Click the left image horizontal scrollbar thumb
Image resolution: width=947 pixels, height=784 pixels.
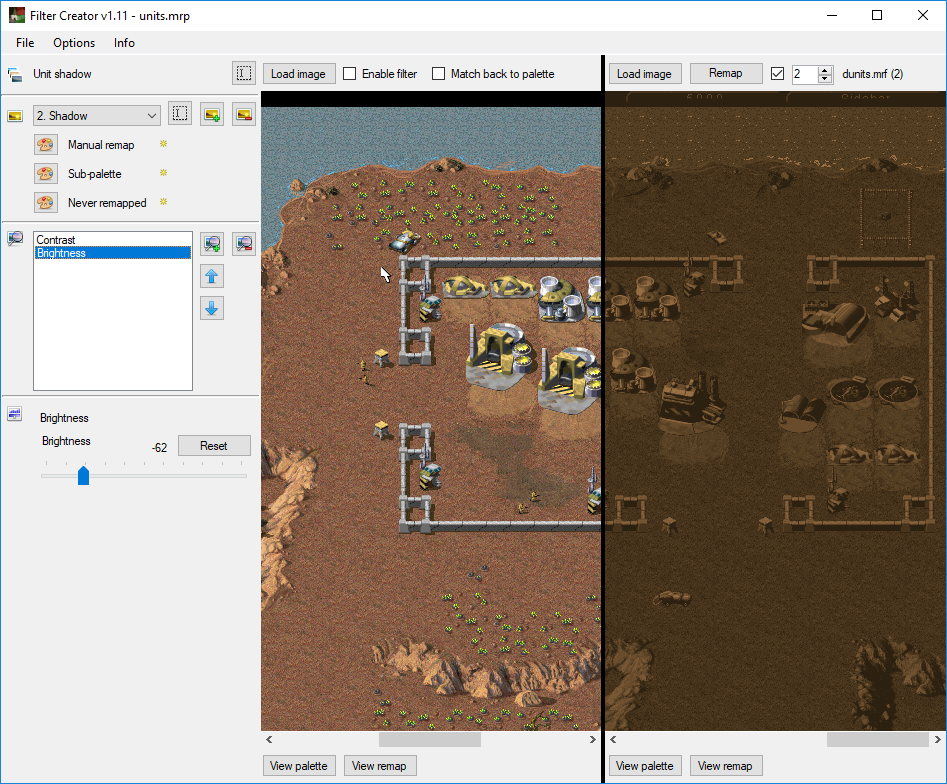429,739
